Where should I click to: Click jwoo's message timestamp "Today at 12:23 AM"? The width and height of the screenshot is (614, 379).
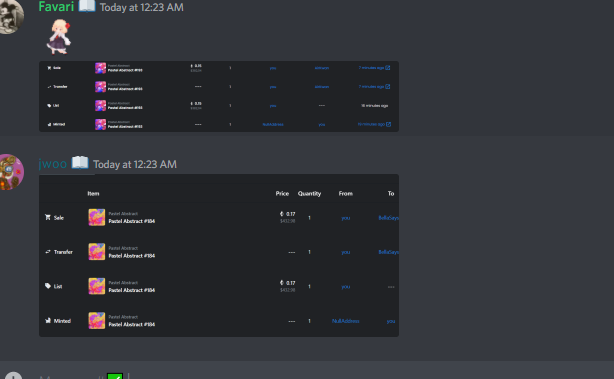pos(135,164)
